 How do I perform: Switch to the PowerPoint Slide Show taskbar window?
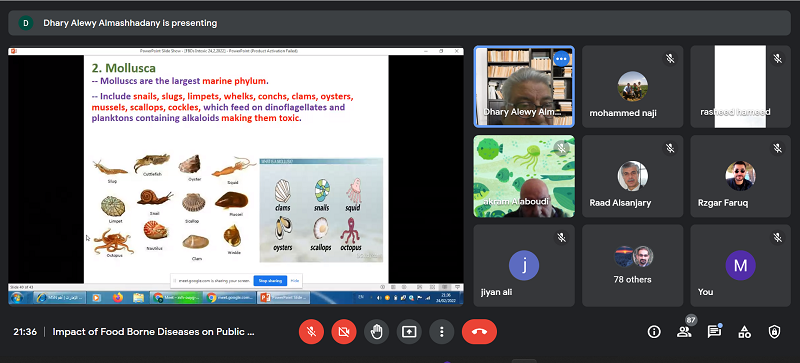[x=283, y=298]
